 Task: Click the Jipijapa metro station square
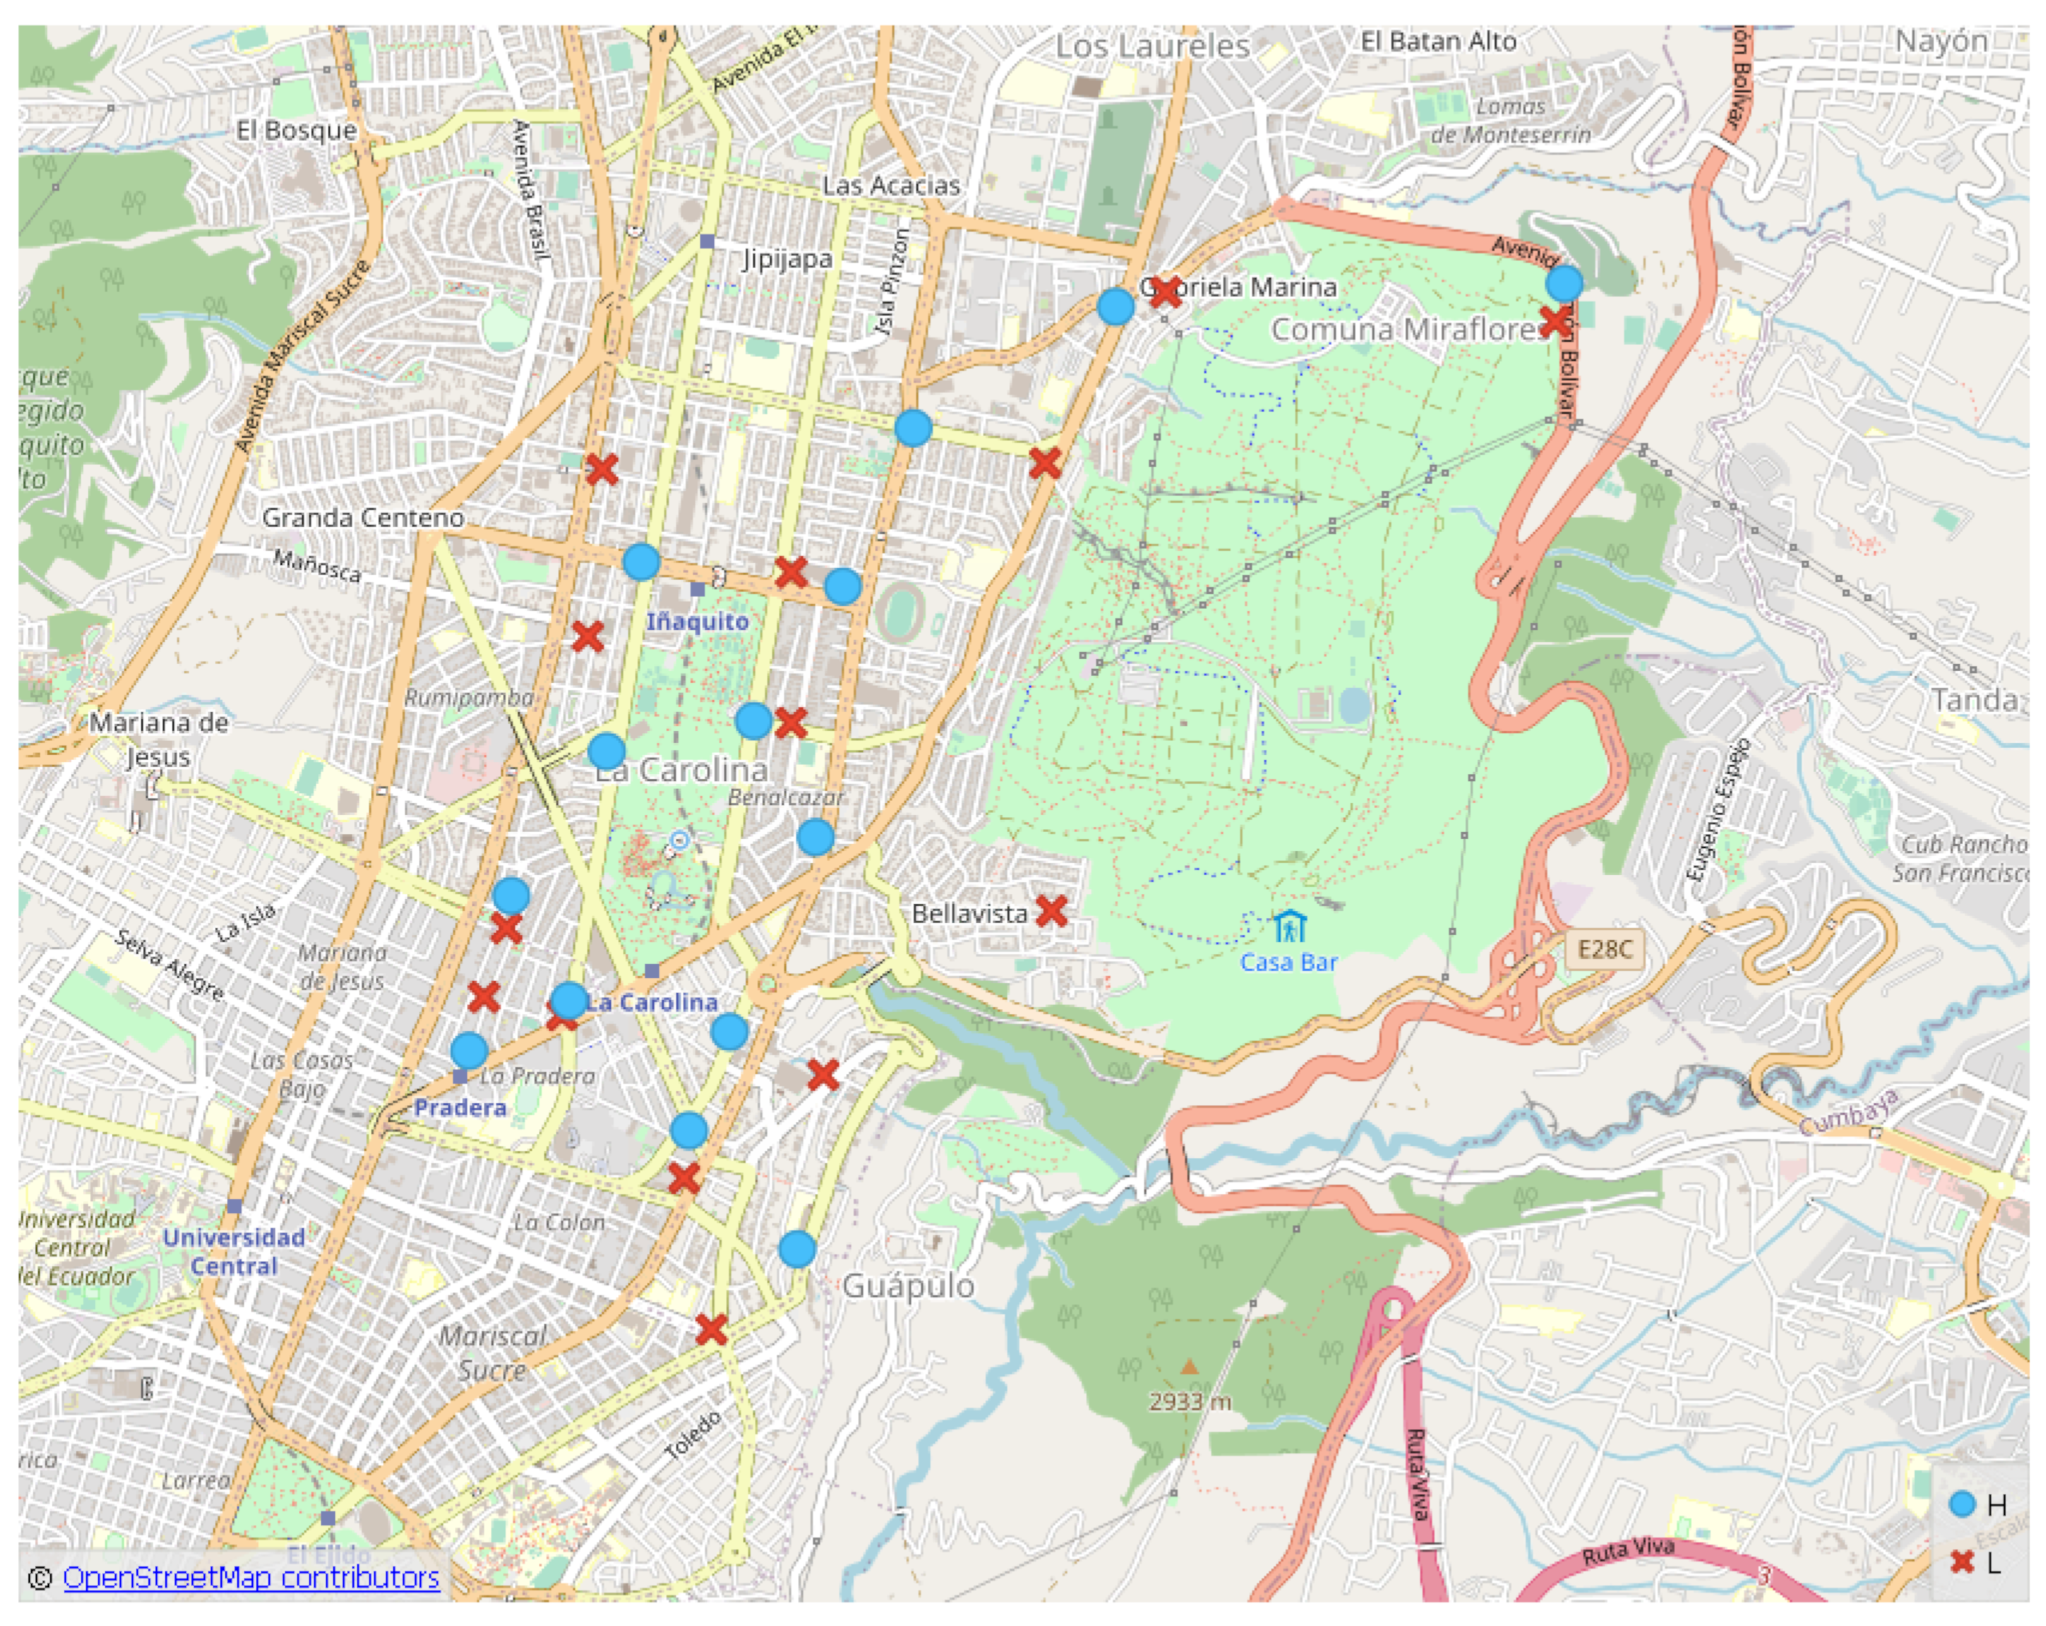click(707, 241)
